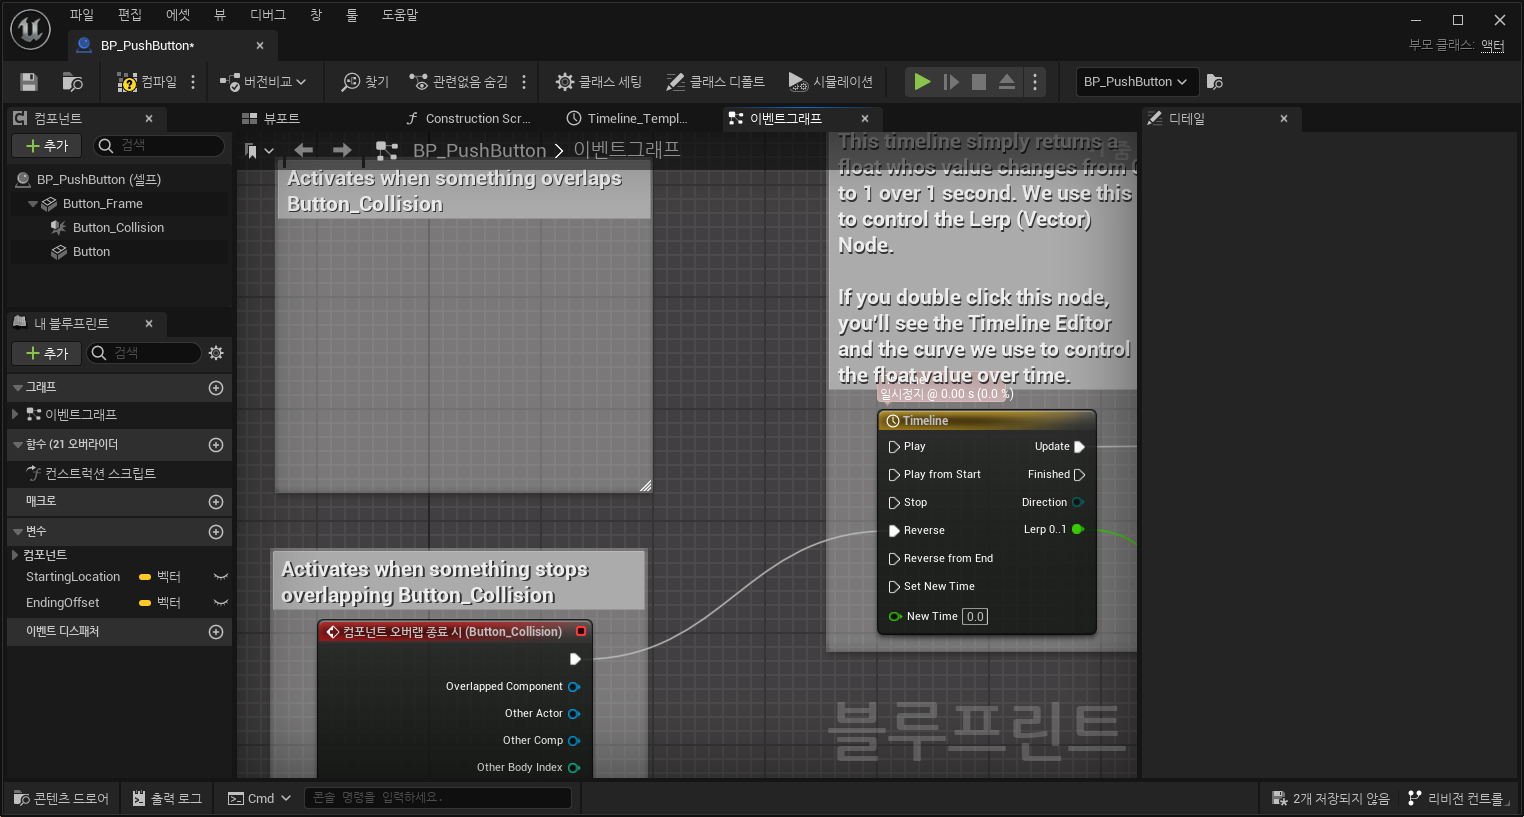
Task: Add a function override with the 함수 plus
Action: pos(216,445)
